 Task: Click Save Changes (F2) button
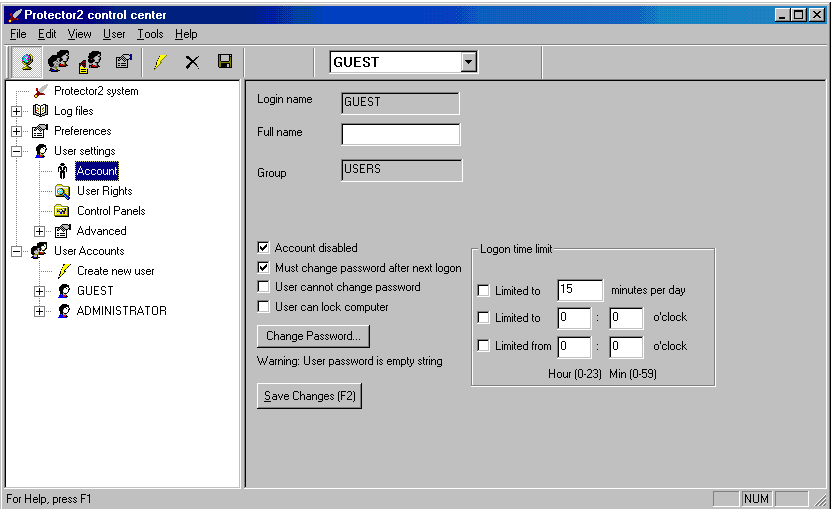pos(310,396)
